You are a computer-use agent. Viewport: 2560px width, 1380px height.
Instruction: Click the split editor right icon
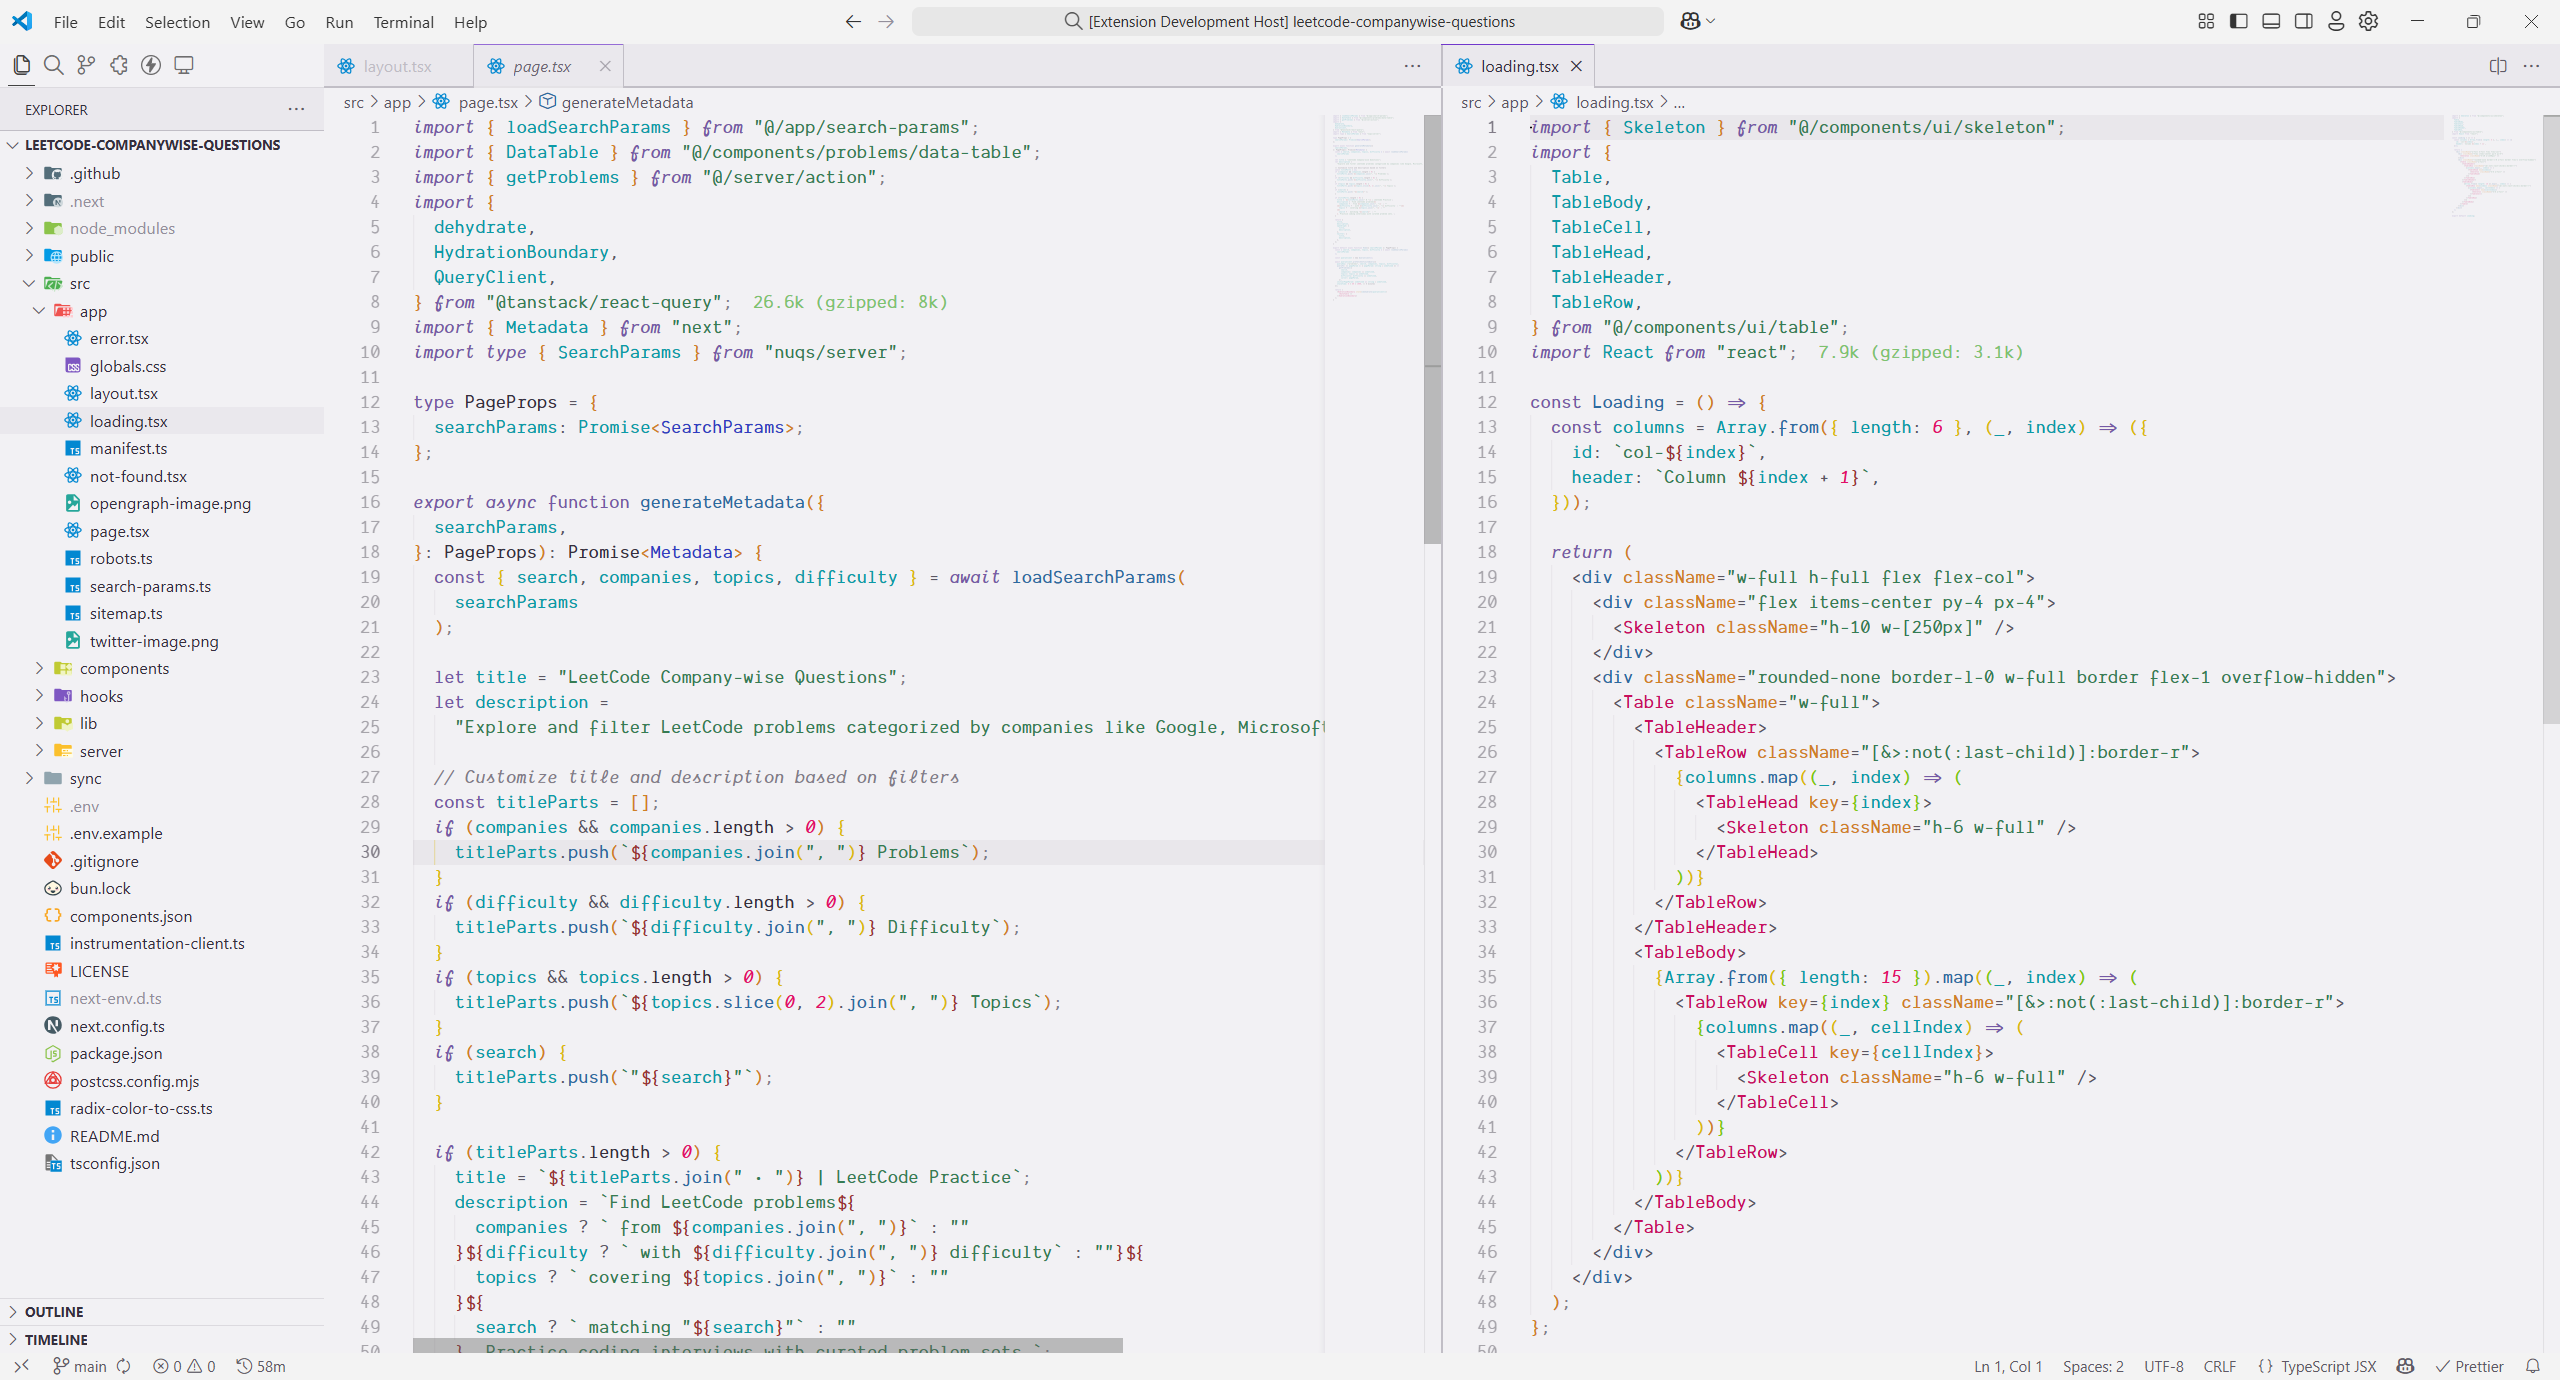(x=2498, y=66)
